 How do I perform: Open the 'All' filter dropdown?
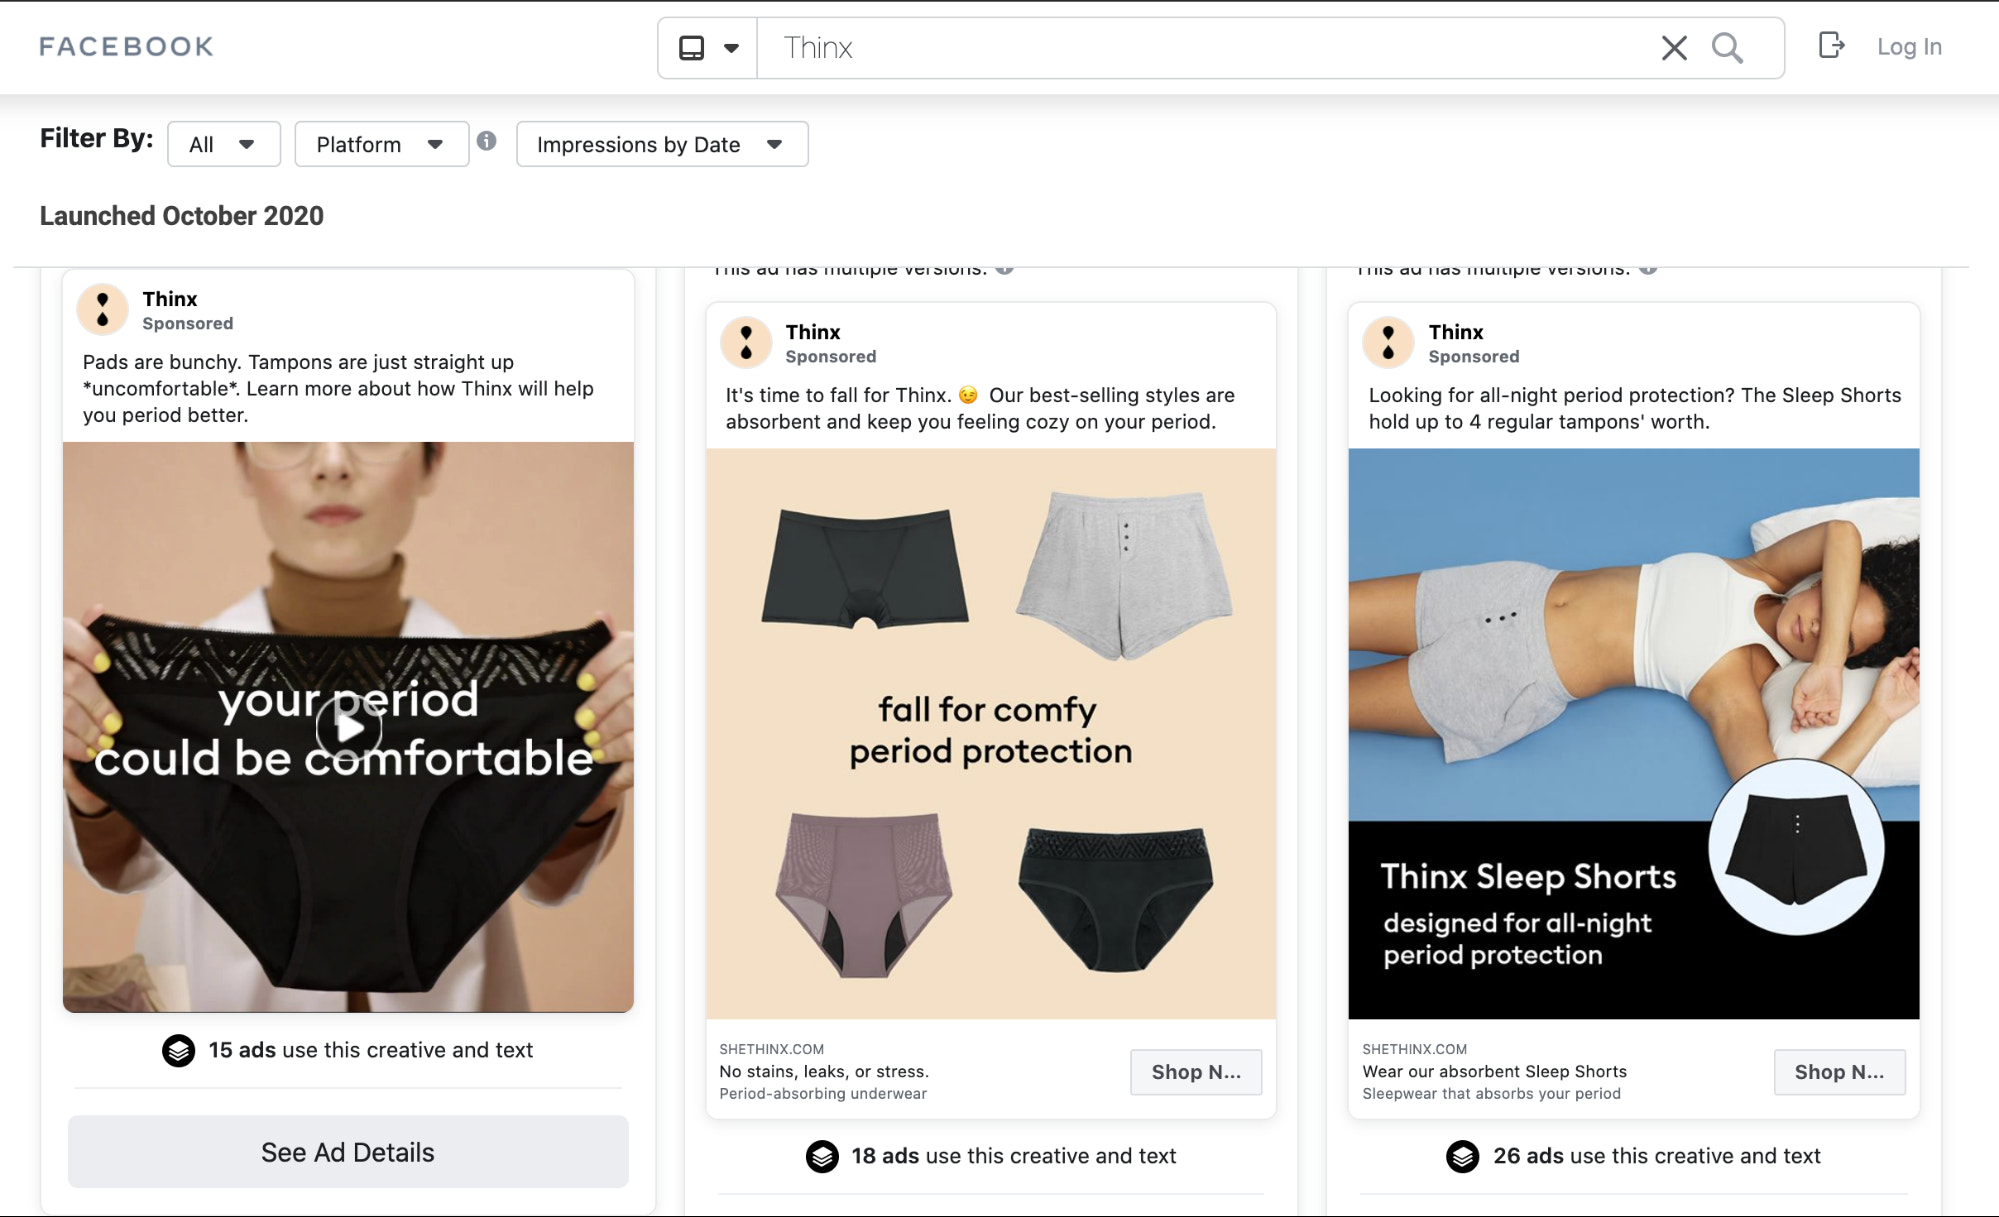(x=223, y=144)
